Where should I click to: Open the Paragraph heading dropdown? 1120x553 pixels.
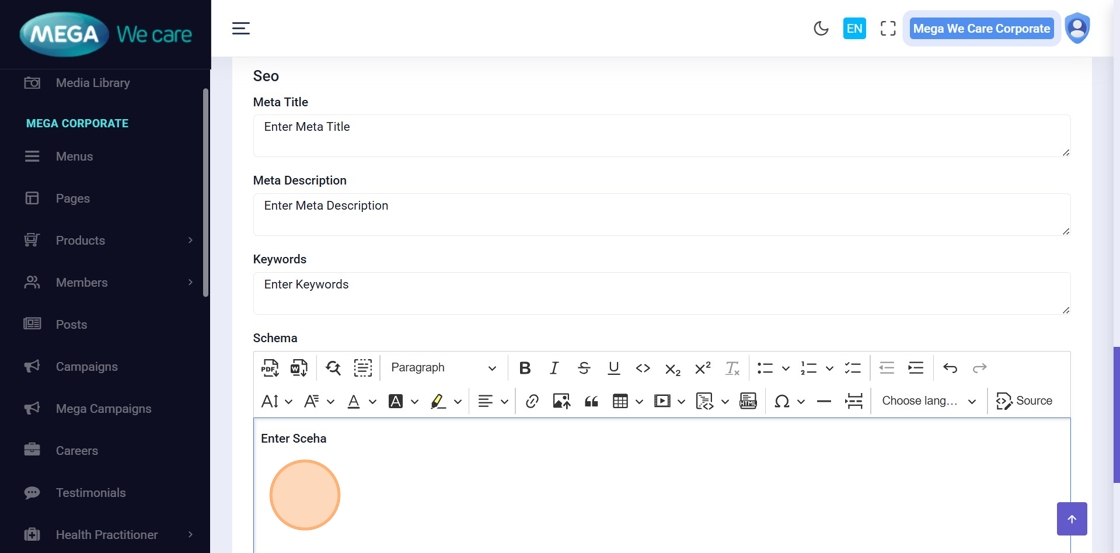coord(443,368)
